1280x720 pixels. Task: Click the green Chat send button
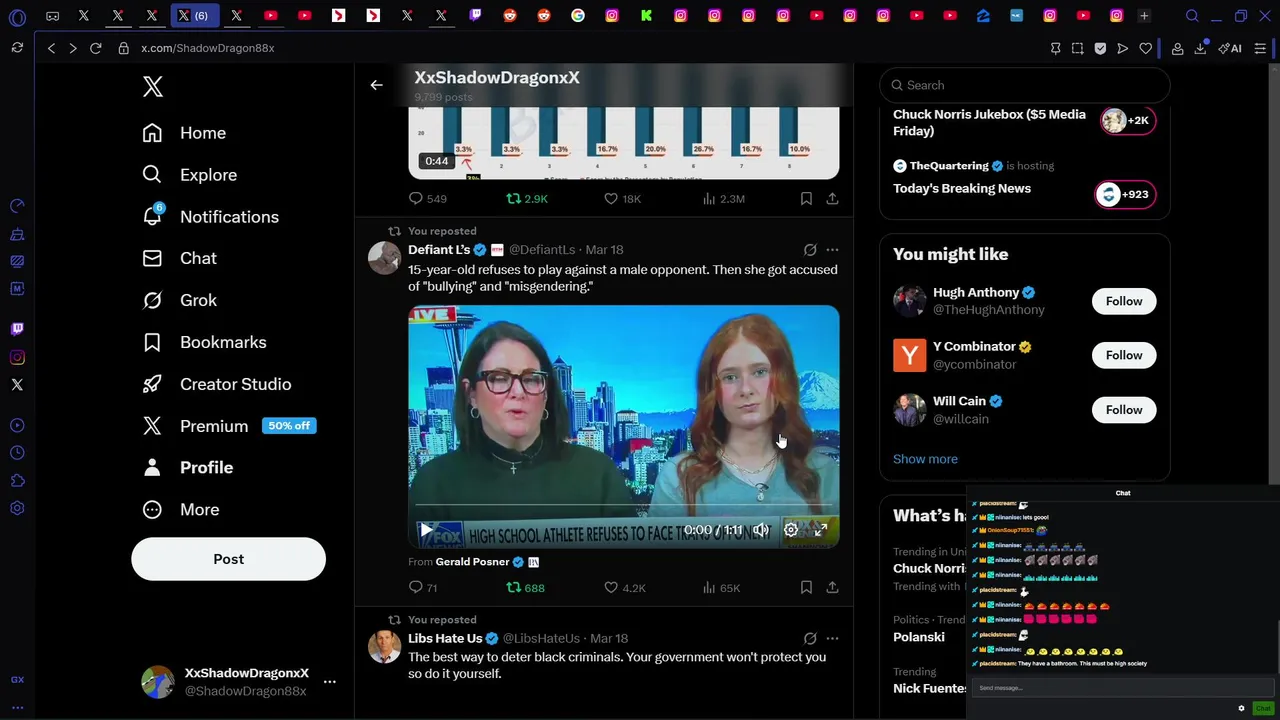tap(1263, 708)
